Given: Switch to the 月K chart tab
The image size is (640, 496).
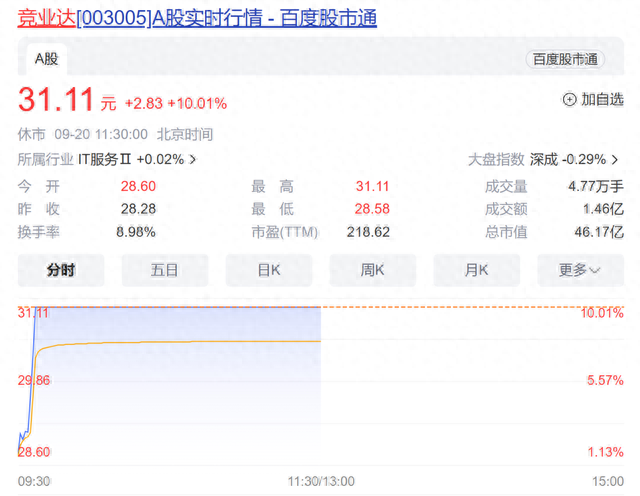Looking at the screenshot, I should pyautogui.click(x=476, y=270).
